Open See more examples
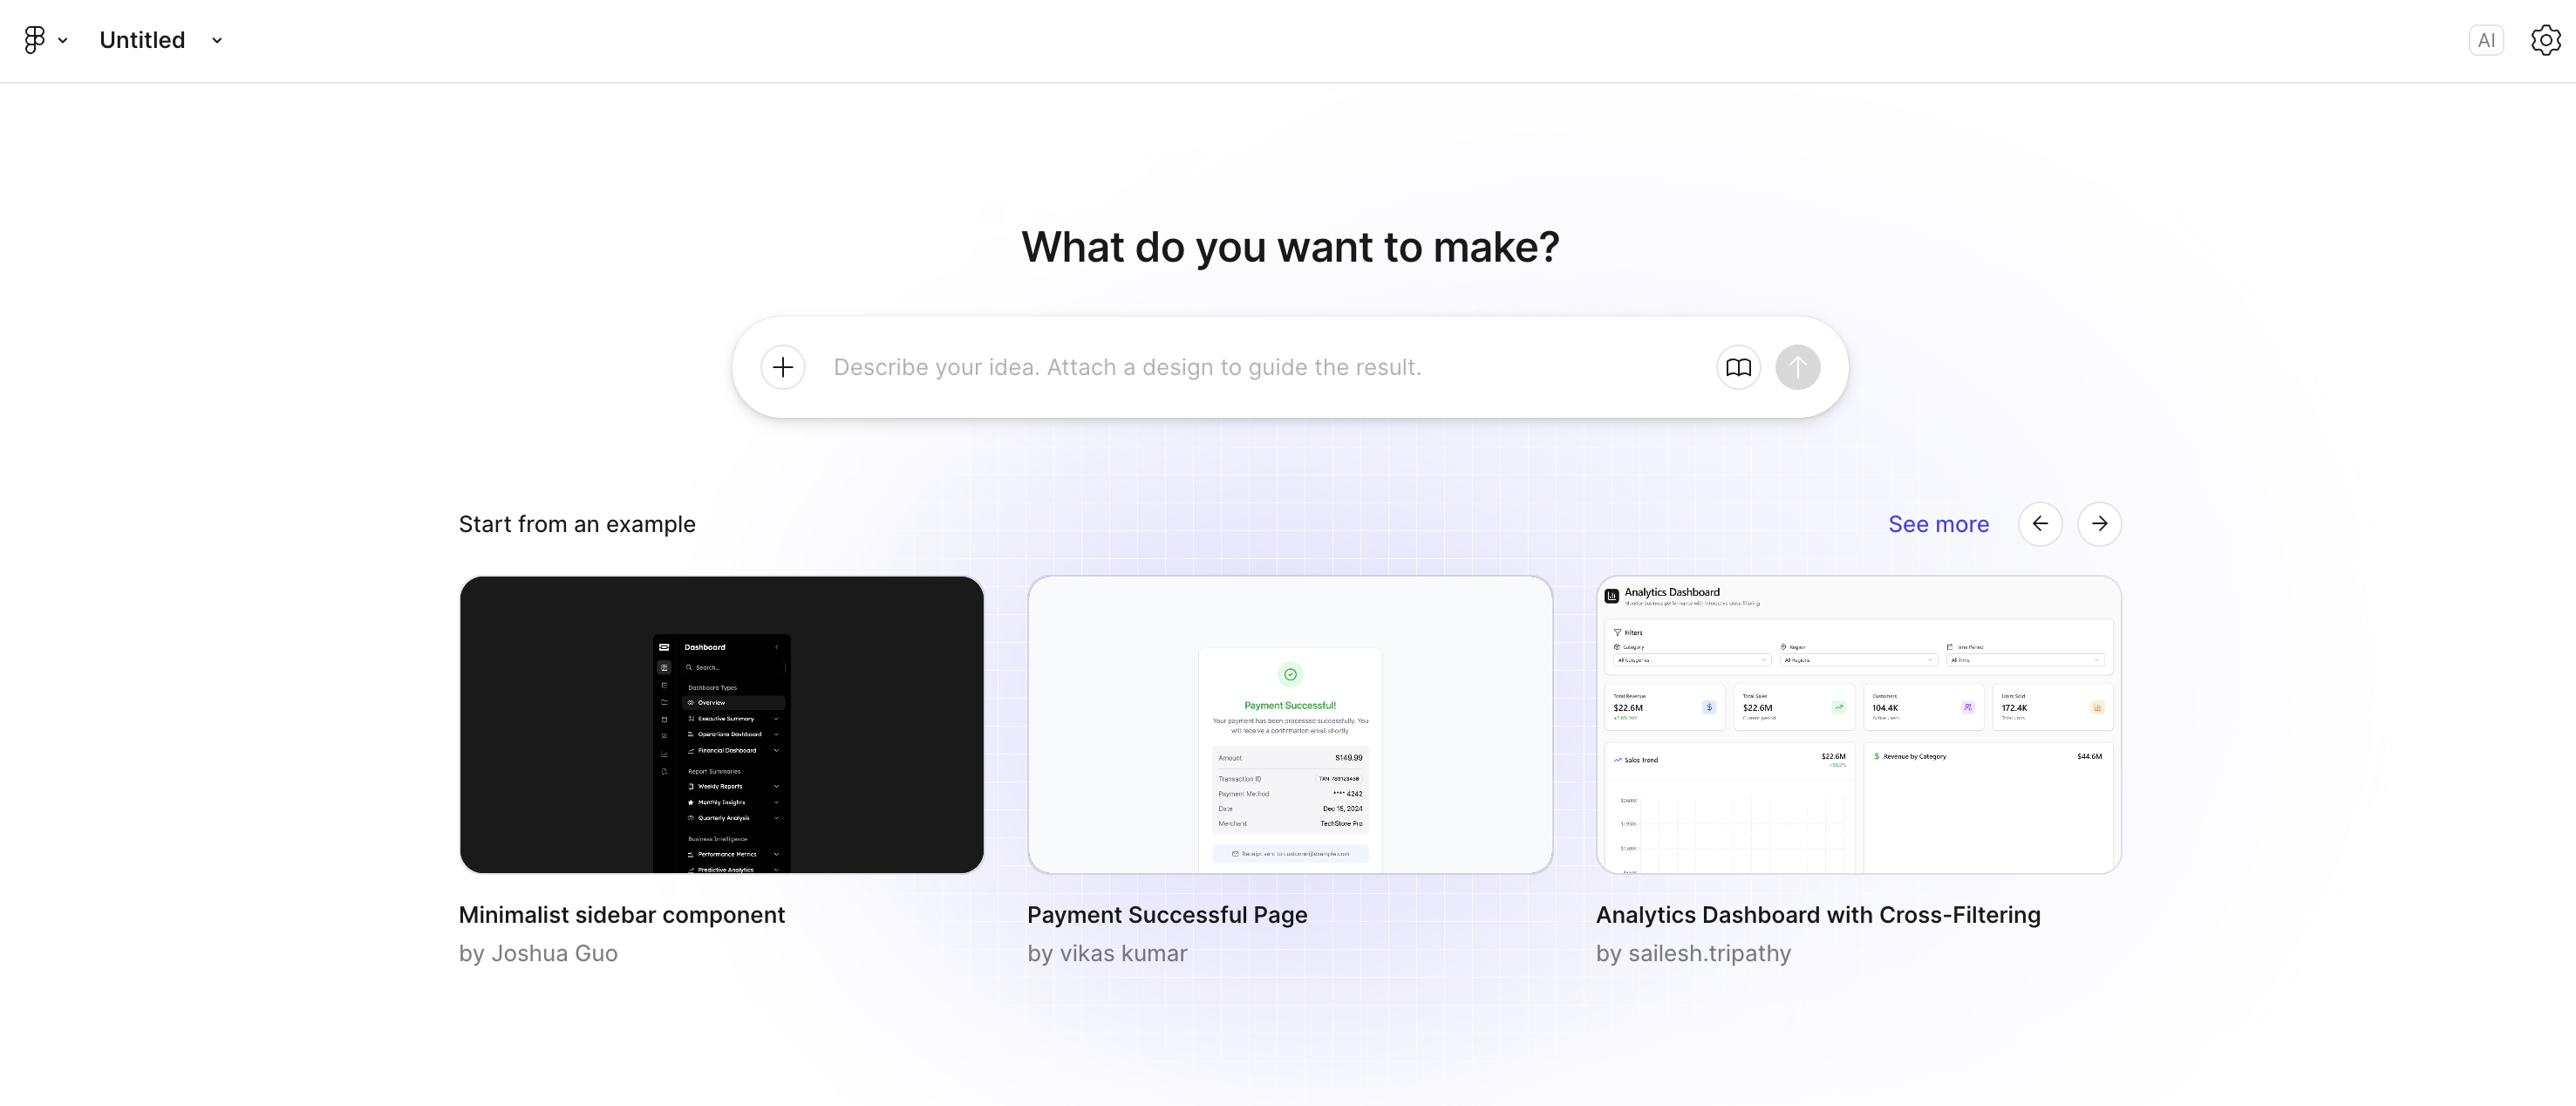Image resolution: width=2576 pixels, height=1106 pixels. [x=1938, y=523]
